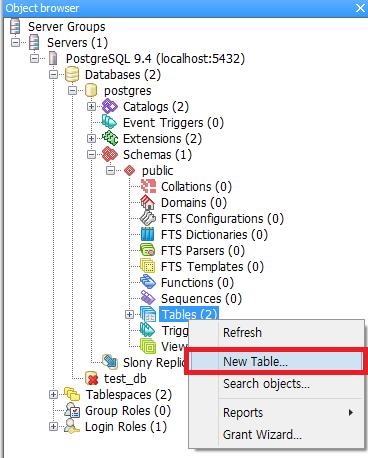Select Refresh in the context menu
Viewport: 368px width, 458px height.
click(x=242, y=332)
